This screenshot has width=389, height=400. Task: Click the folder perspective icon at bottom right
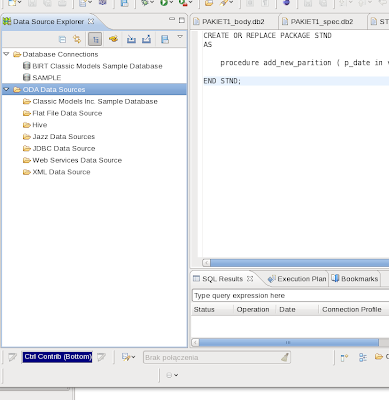(379, 357)
